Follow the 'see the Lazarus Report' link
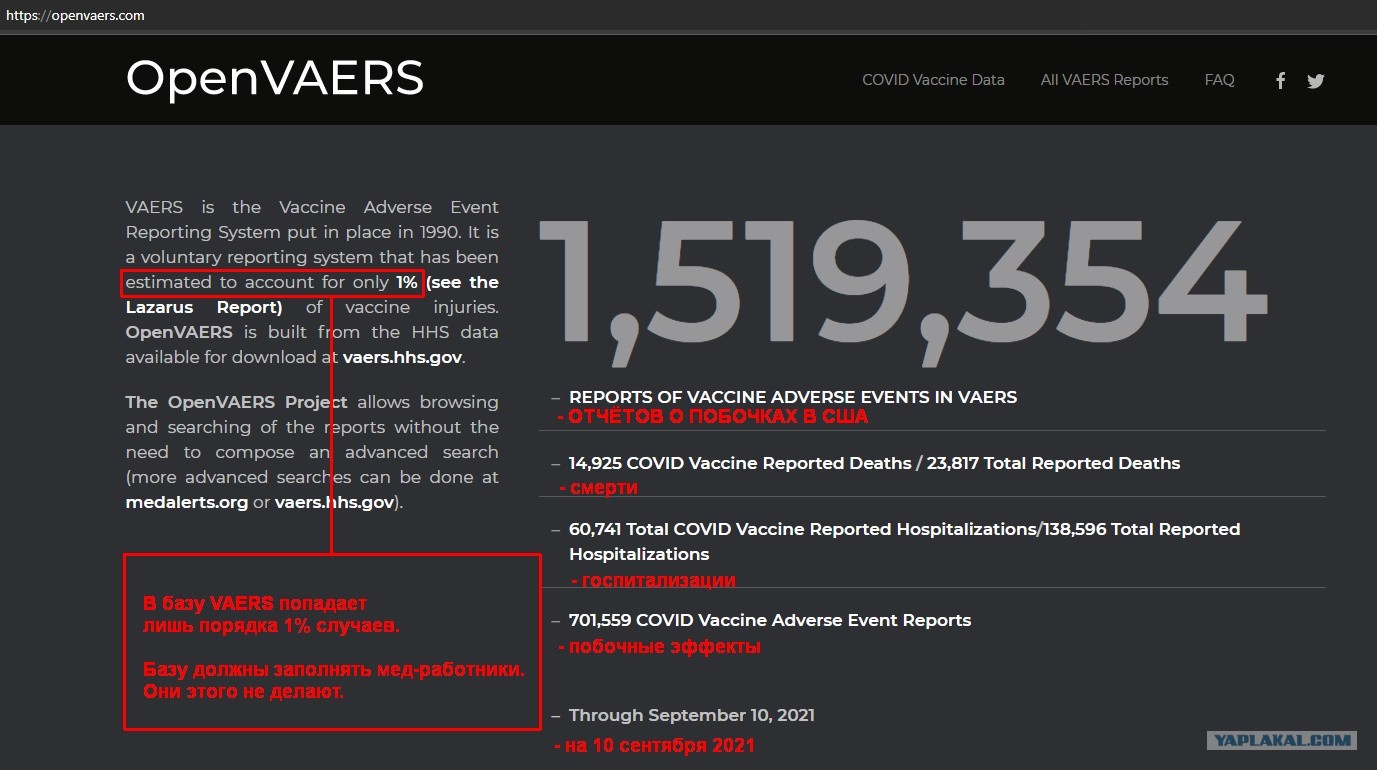Viewport: 1377px width, 770px height. 312,295
